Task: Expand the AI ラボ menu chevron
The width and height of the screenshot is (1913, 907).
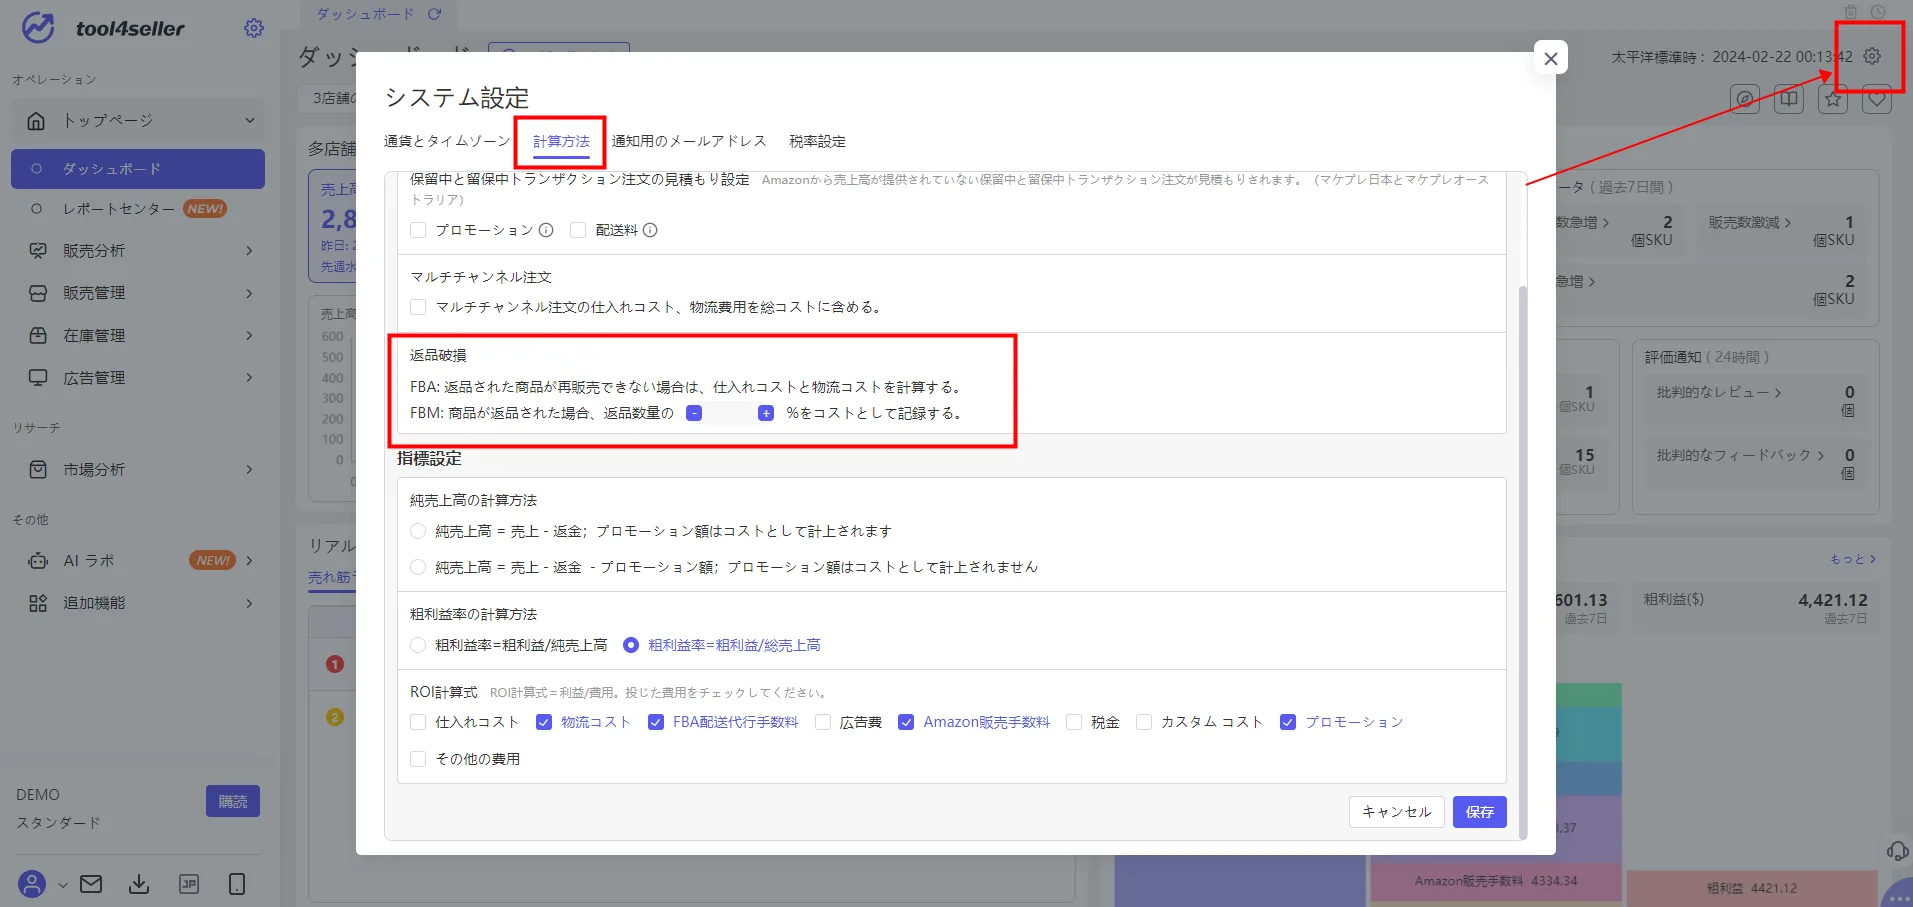Action: pos(249,561)
